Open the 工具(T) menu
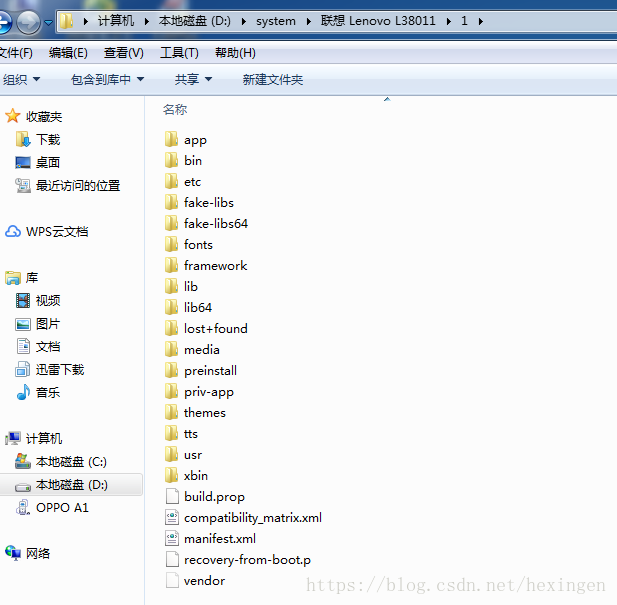The width and height of the screenshot is (617, 605). [x=179, y=53]
